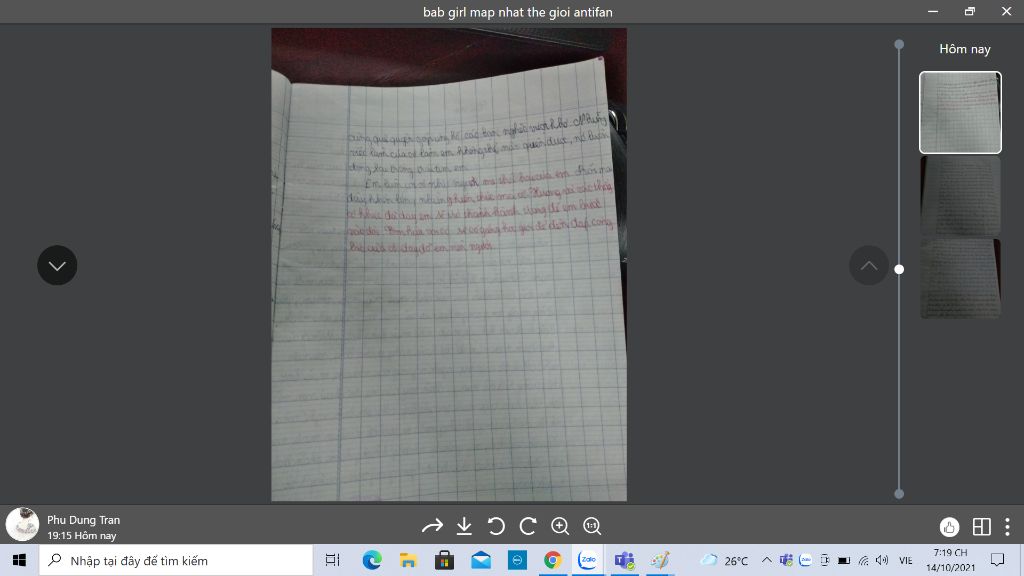Click the Windows search box

[x=176, y=560]
